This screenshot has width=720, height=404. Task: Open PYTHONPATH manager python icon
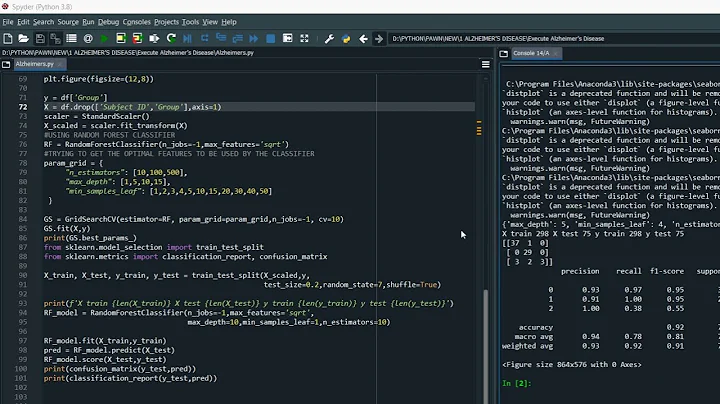(346, 39)
